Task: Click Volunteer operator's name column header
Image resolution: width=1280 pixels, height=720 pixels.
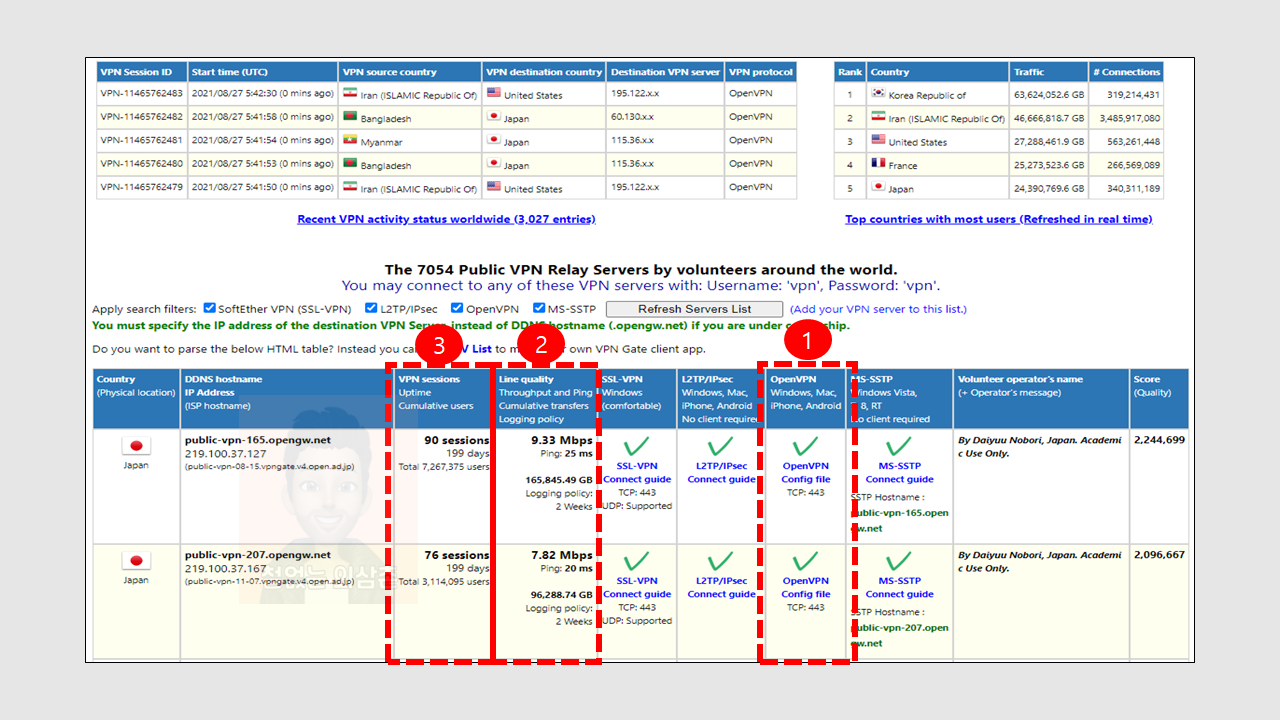Action: coord(1040,399)
